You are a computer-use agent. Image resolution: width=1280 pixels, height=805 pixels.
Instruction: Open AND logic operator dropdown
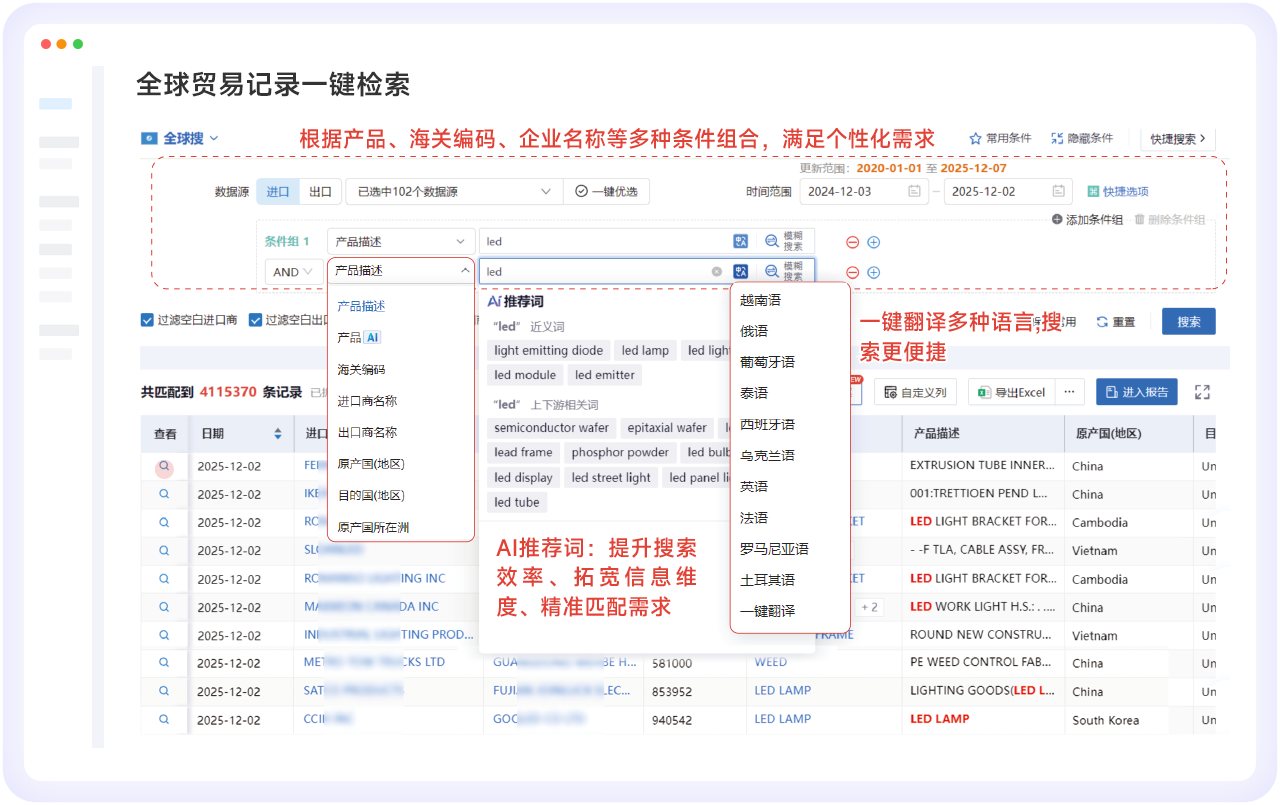293,272
